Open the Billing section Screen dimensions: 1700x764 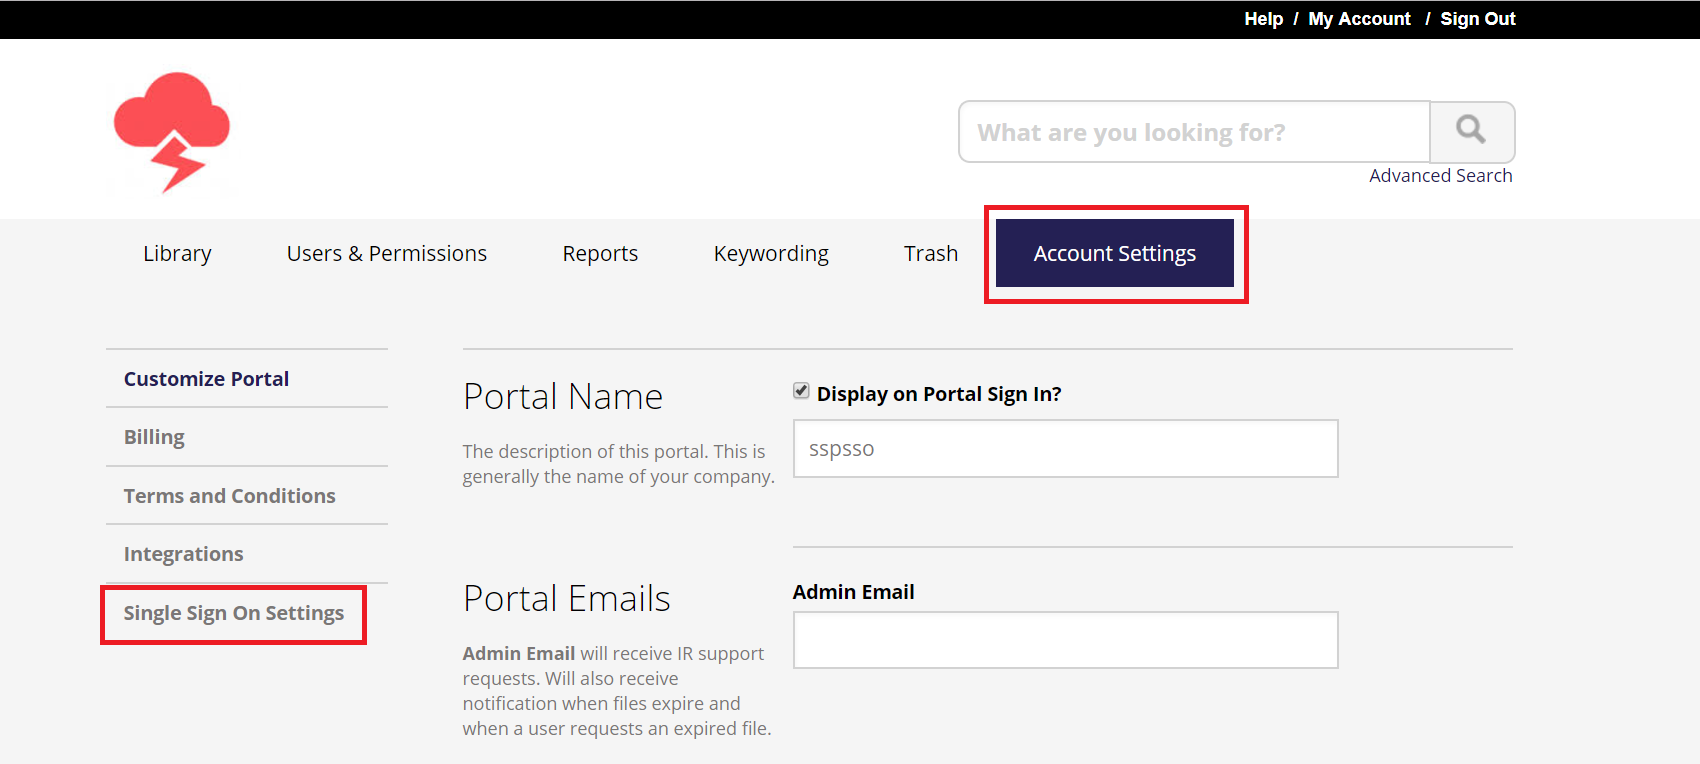pos(154,437)
